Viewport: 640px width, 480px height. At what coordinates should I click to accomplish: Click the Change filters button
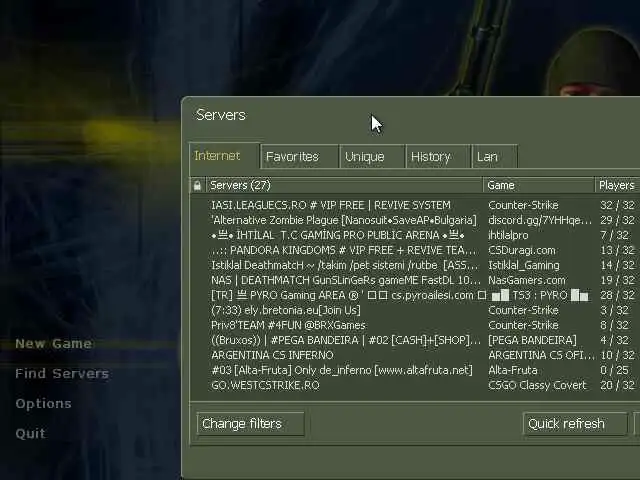251,424
